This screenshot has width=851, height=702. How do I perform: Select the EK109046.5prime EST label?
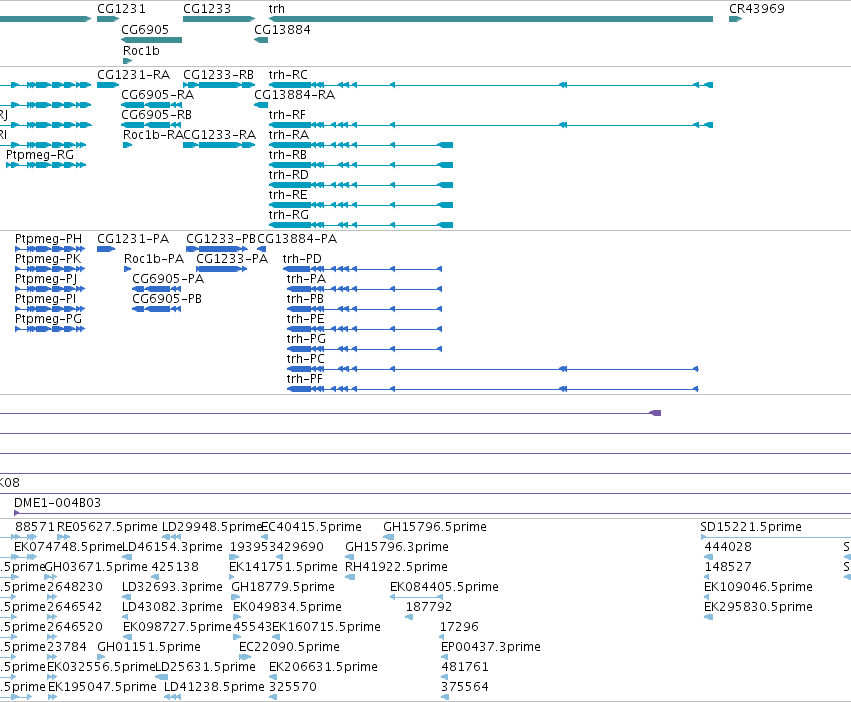(758, 587)
